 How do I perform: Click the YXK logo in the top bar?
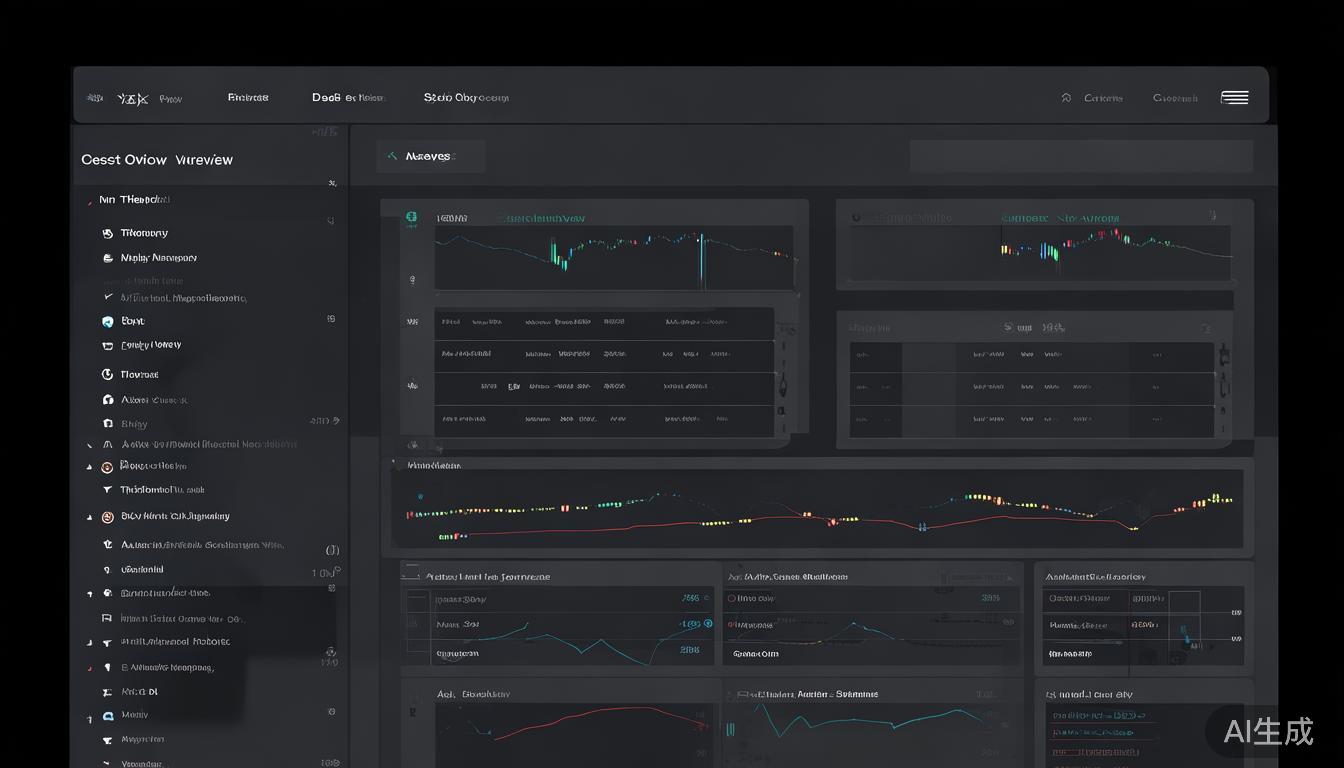tap(132, 98)
